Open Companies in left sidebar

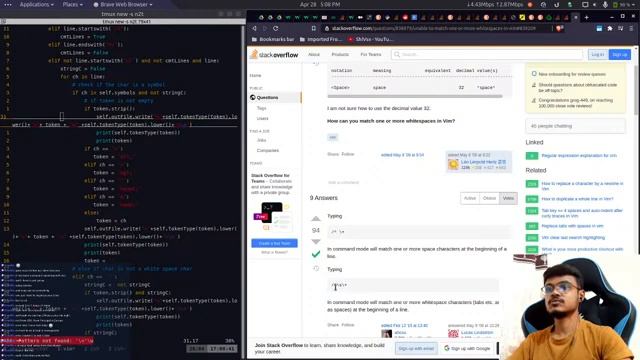pyautogui.click(x=268, y=150)
